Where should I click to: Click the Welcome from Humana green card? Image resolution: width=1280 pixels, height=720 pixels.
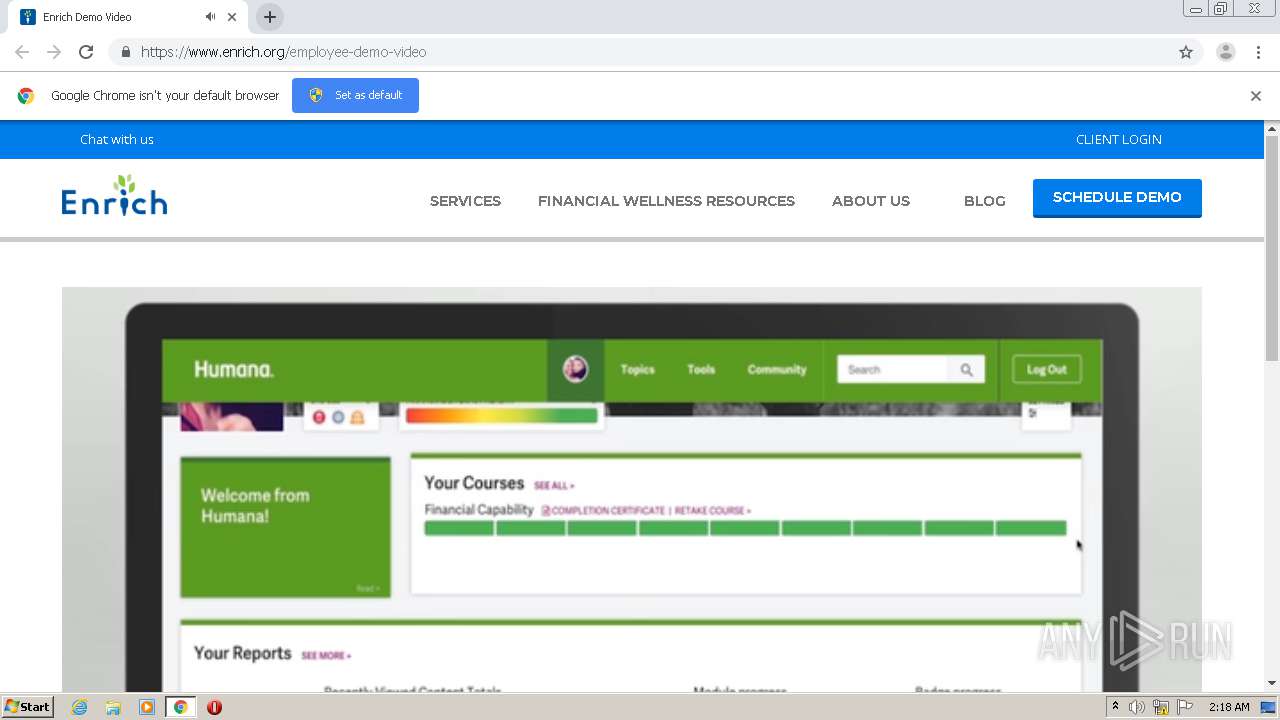(x=285, y=527)
